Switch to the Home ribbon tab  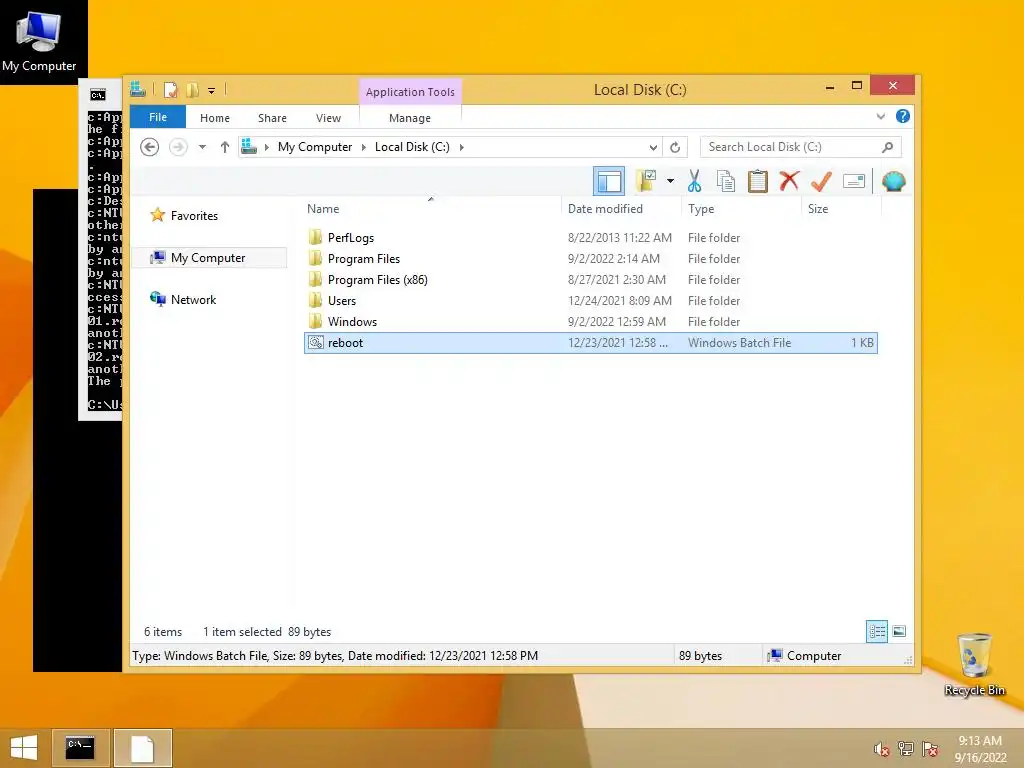(215, 118)
